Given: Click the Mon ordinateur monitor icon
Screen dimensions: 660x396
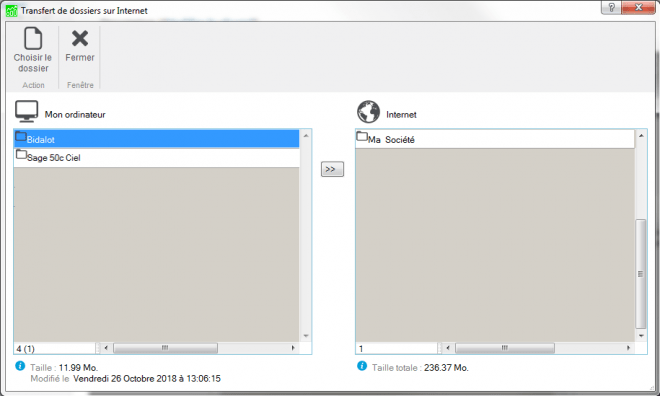Looking at the screenshot, I should point(27,112).
